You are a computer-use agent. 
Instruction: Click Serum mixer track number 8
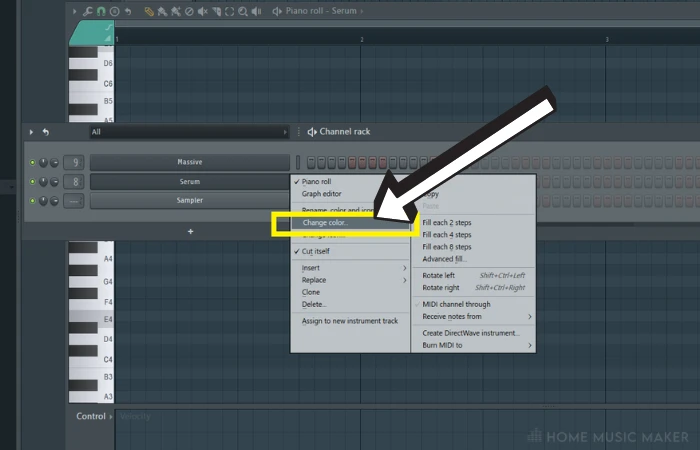coord(74,182)
